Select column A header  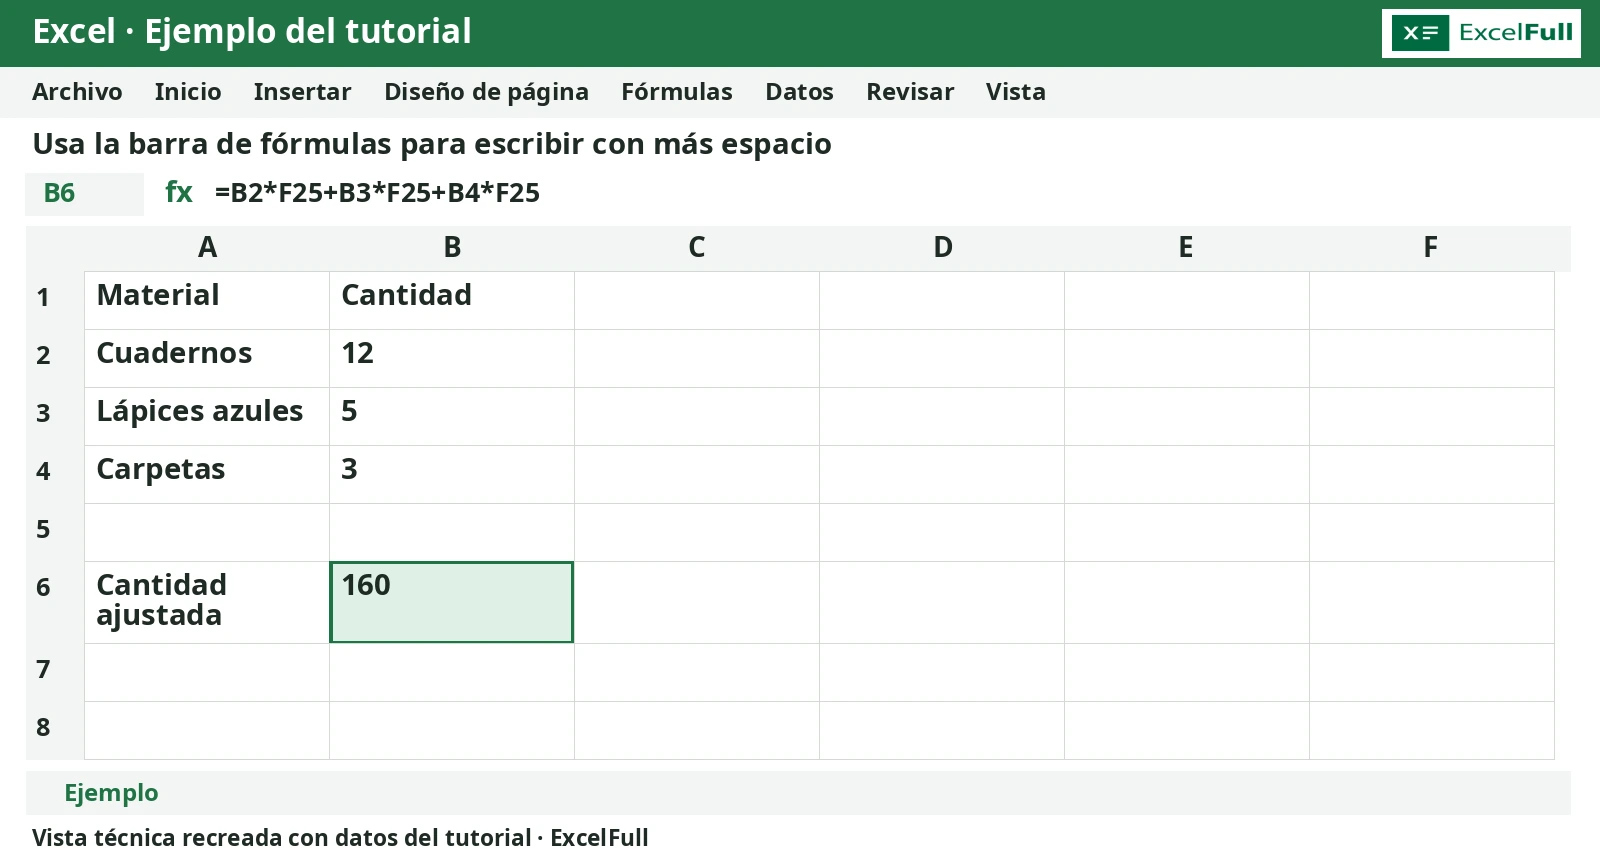207,248
